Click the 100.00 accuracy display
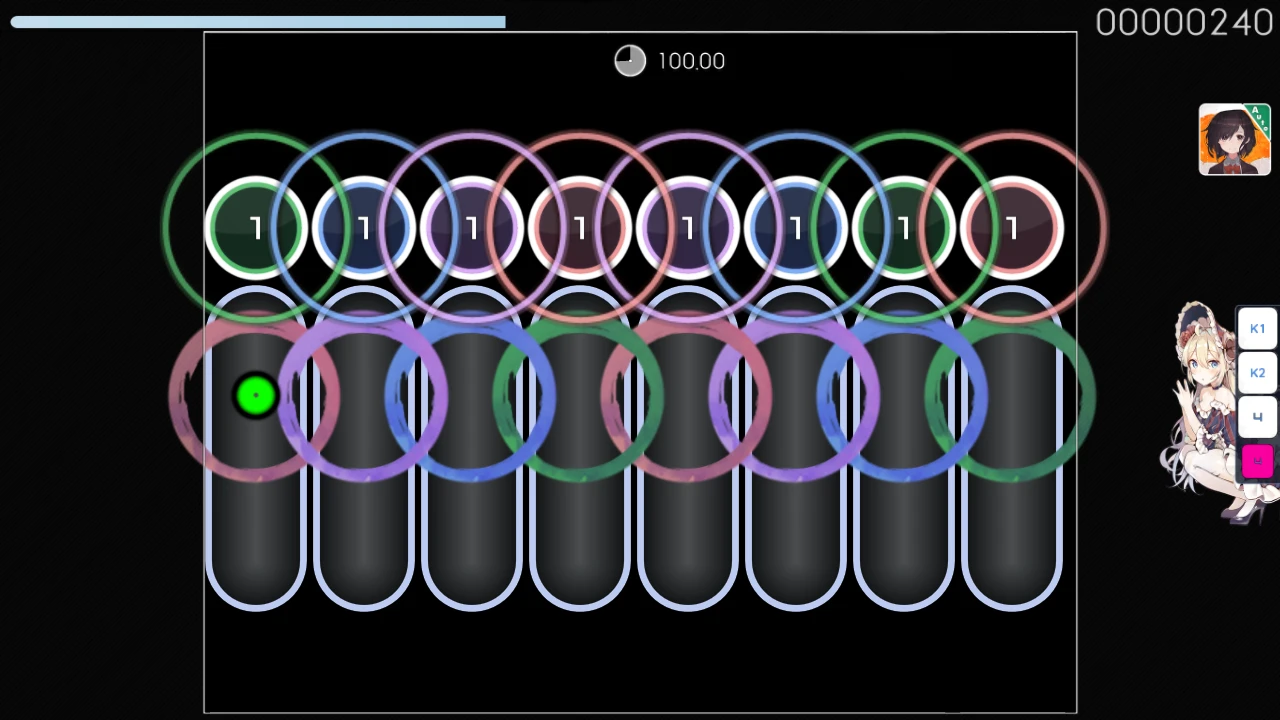 click(x=691, y=62)
